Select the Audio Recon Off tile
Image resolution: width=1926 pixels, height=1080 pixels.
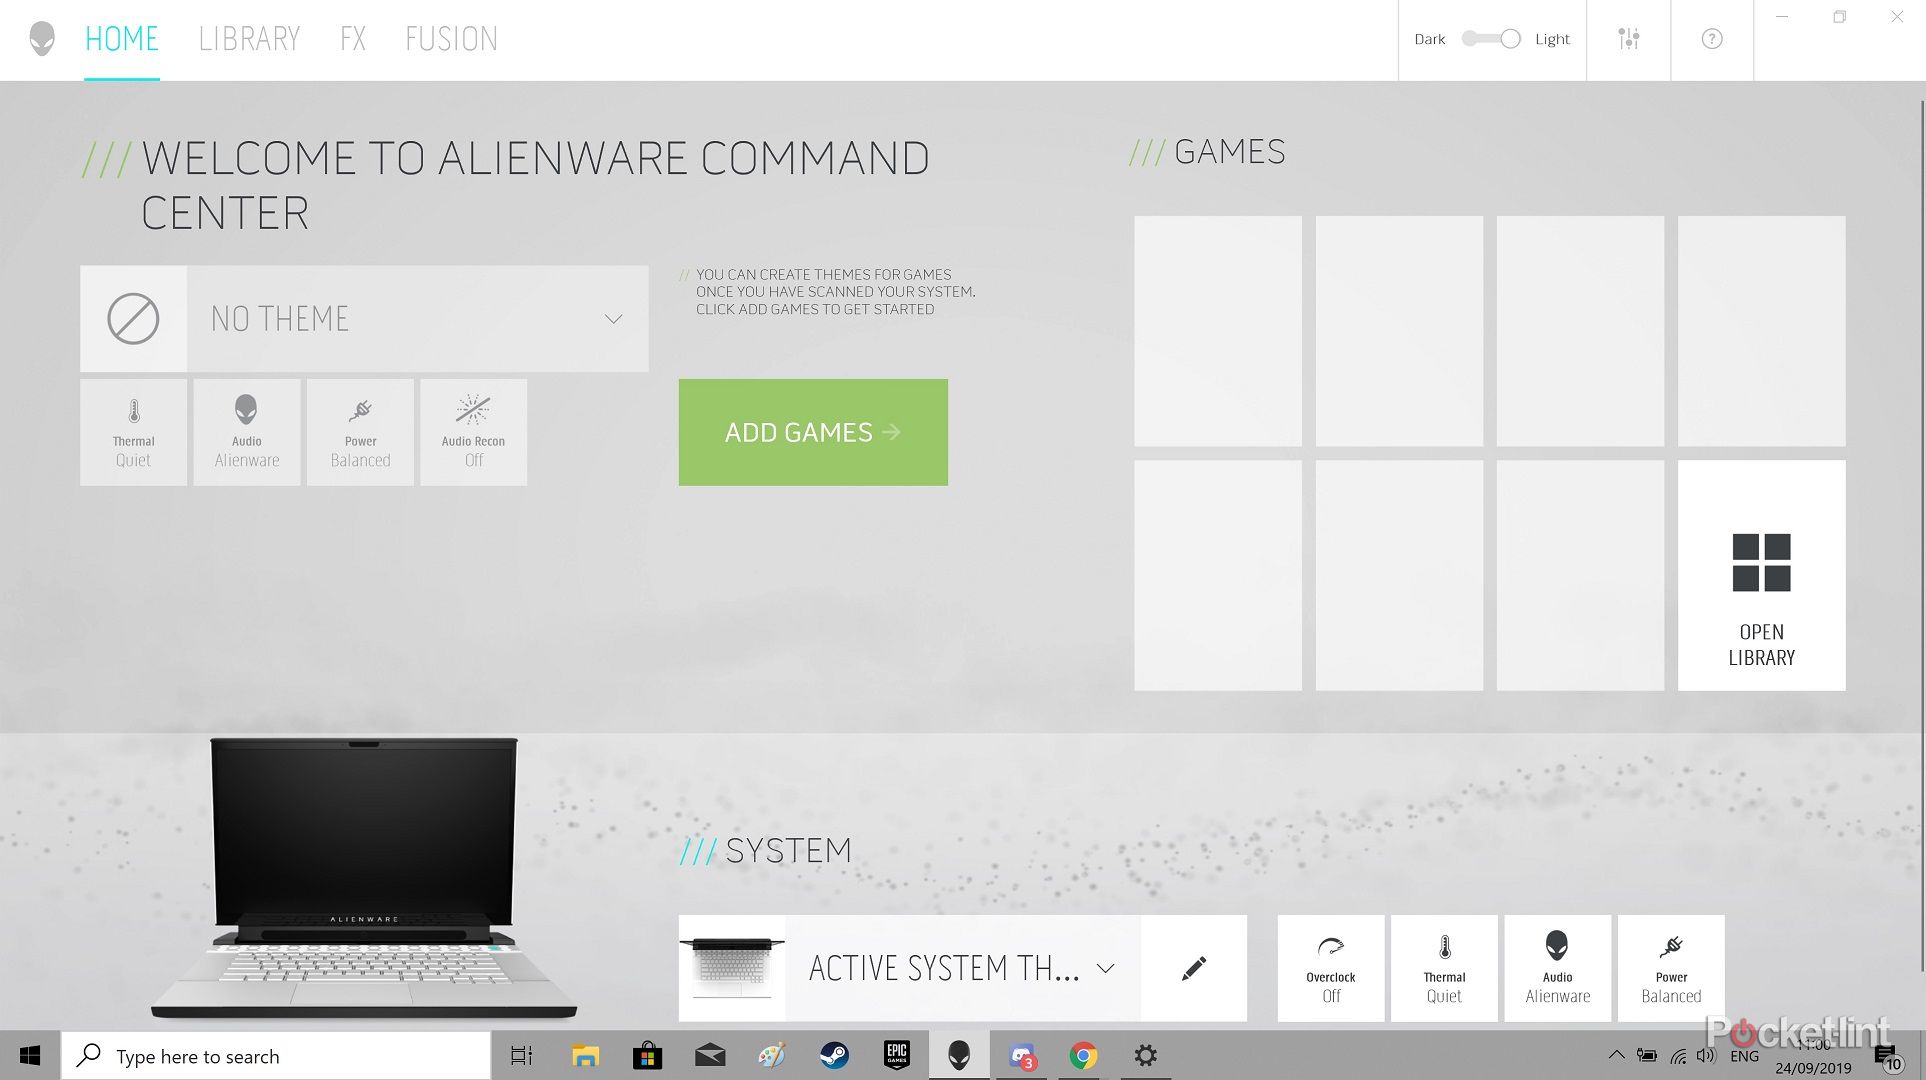pyautogui.click(x=474, y=432)
